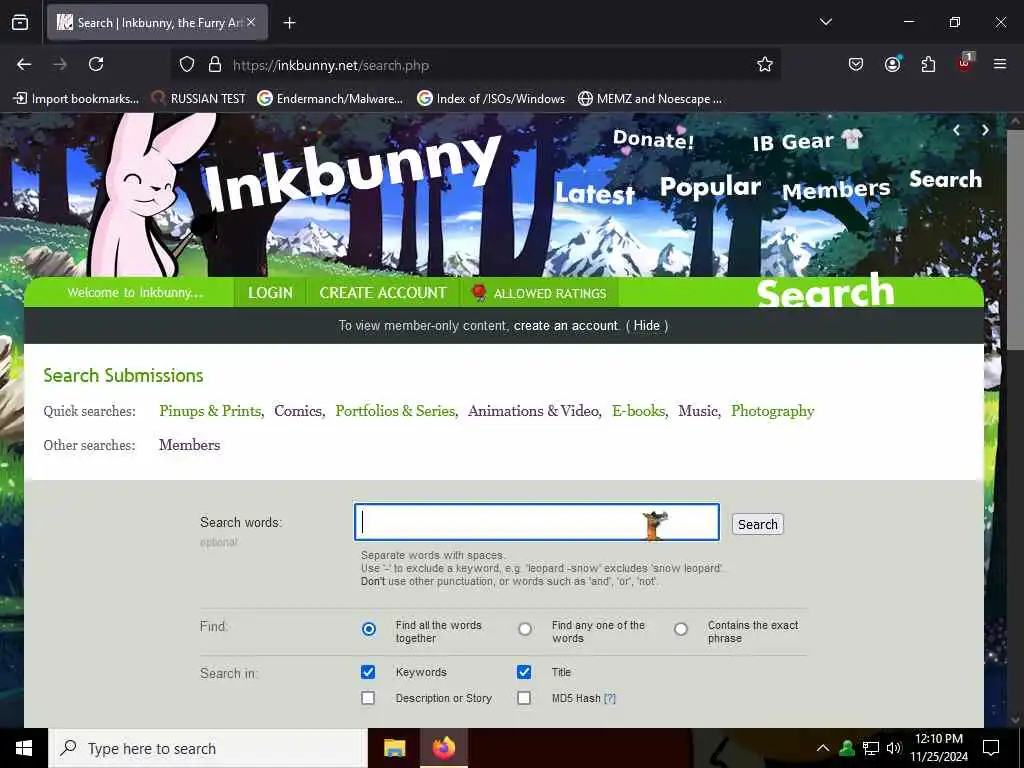
Task: Open Import bookmarks toolbar item
Action: (76, 99)
